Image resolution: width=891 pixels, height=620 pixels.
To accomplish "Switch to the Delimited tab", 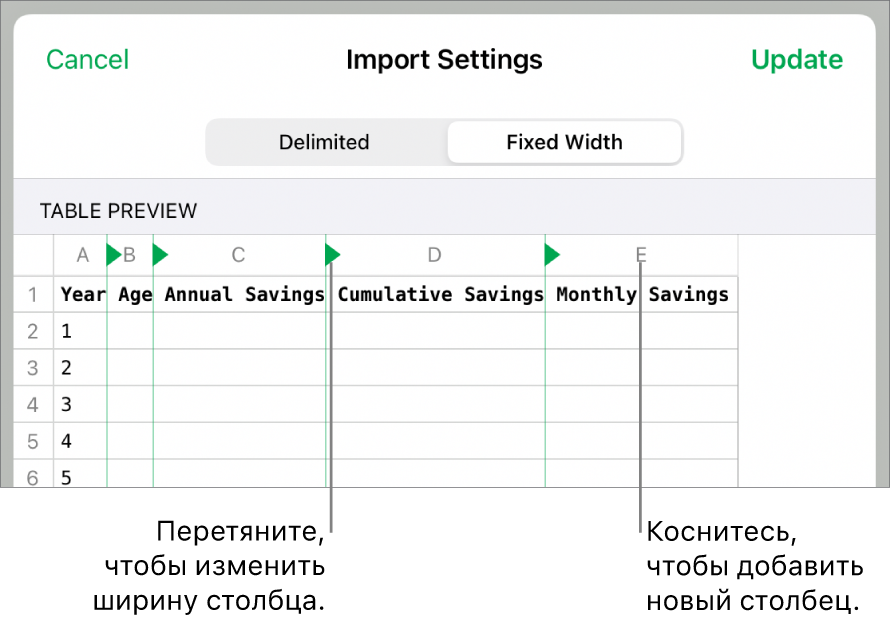I will pos(324,142).
